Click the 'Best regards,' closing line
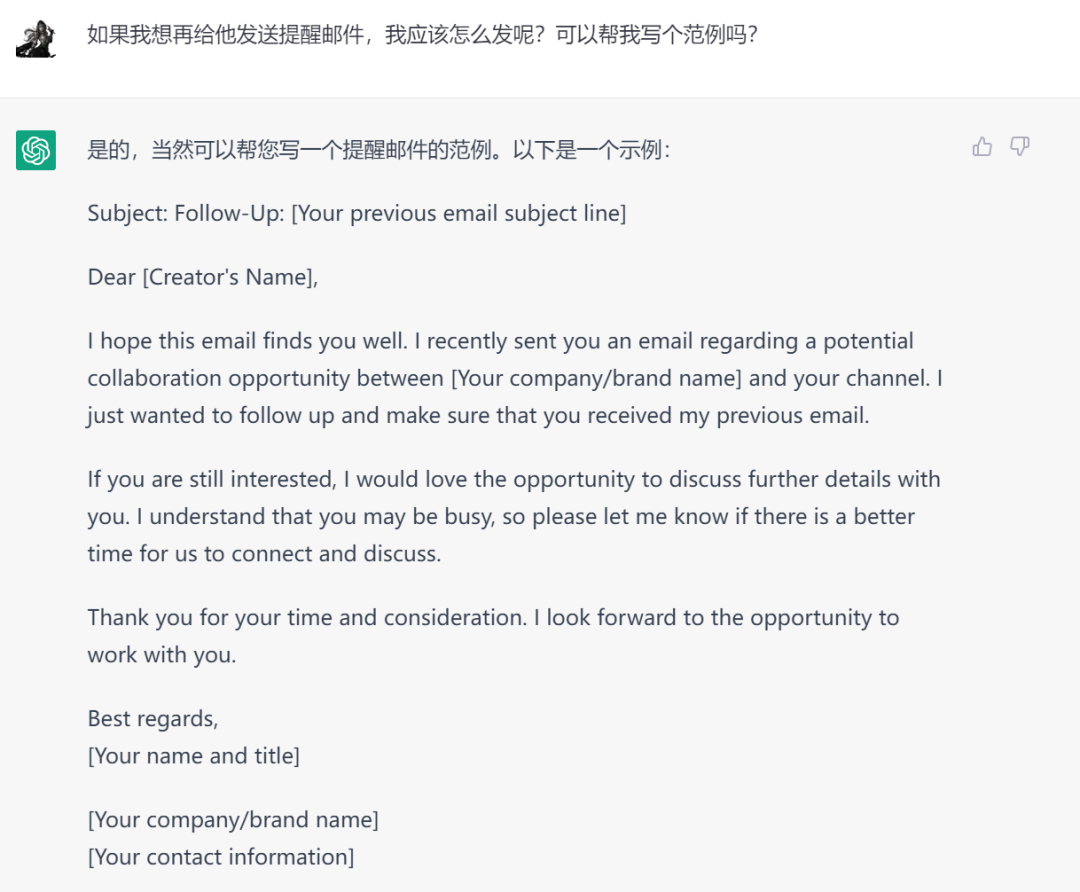The image size is (1080, 892). (x=153, y=719)
